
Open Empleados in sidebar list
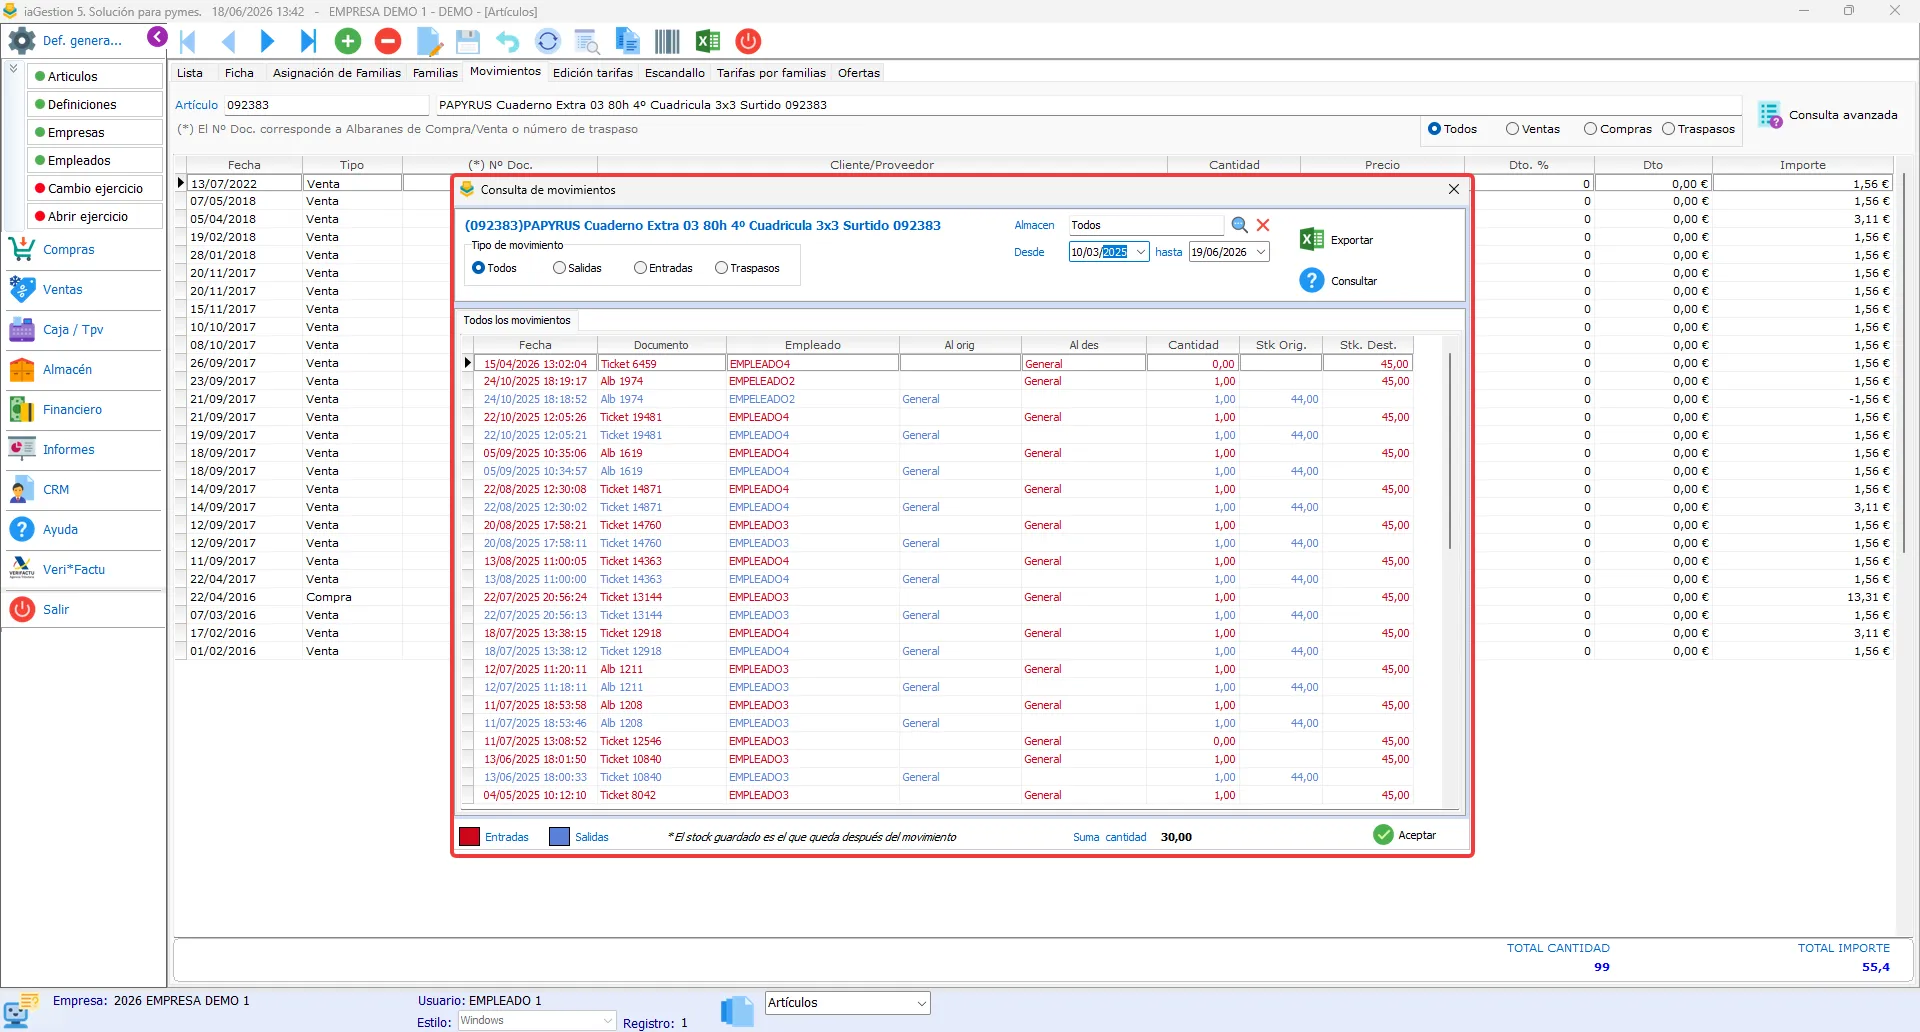(95, 160)
